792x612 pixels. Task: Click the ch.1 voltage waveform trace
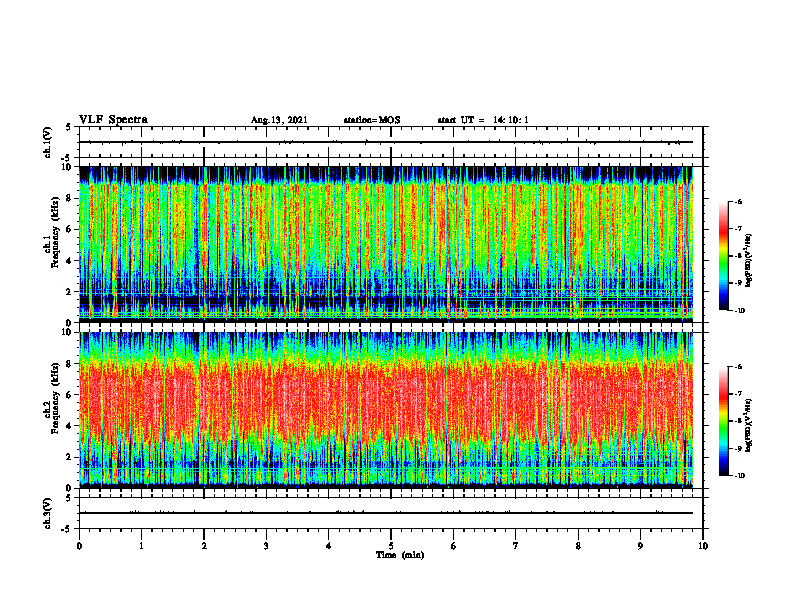click(x=386, y=142)
